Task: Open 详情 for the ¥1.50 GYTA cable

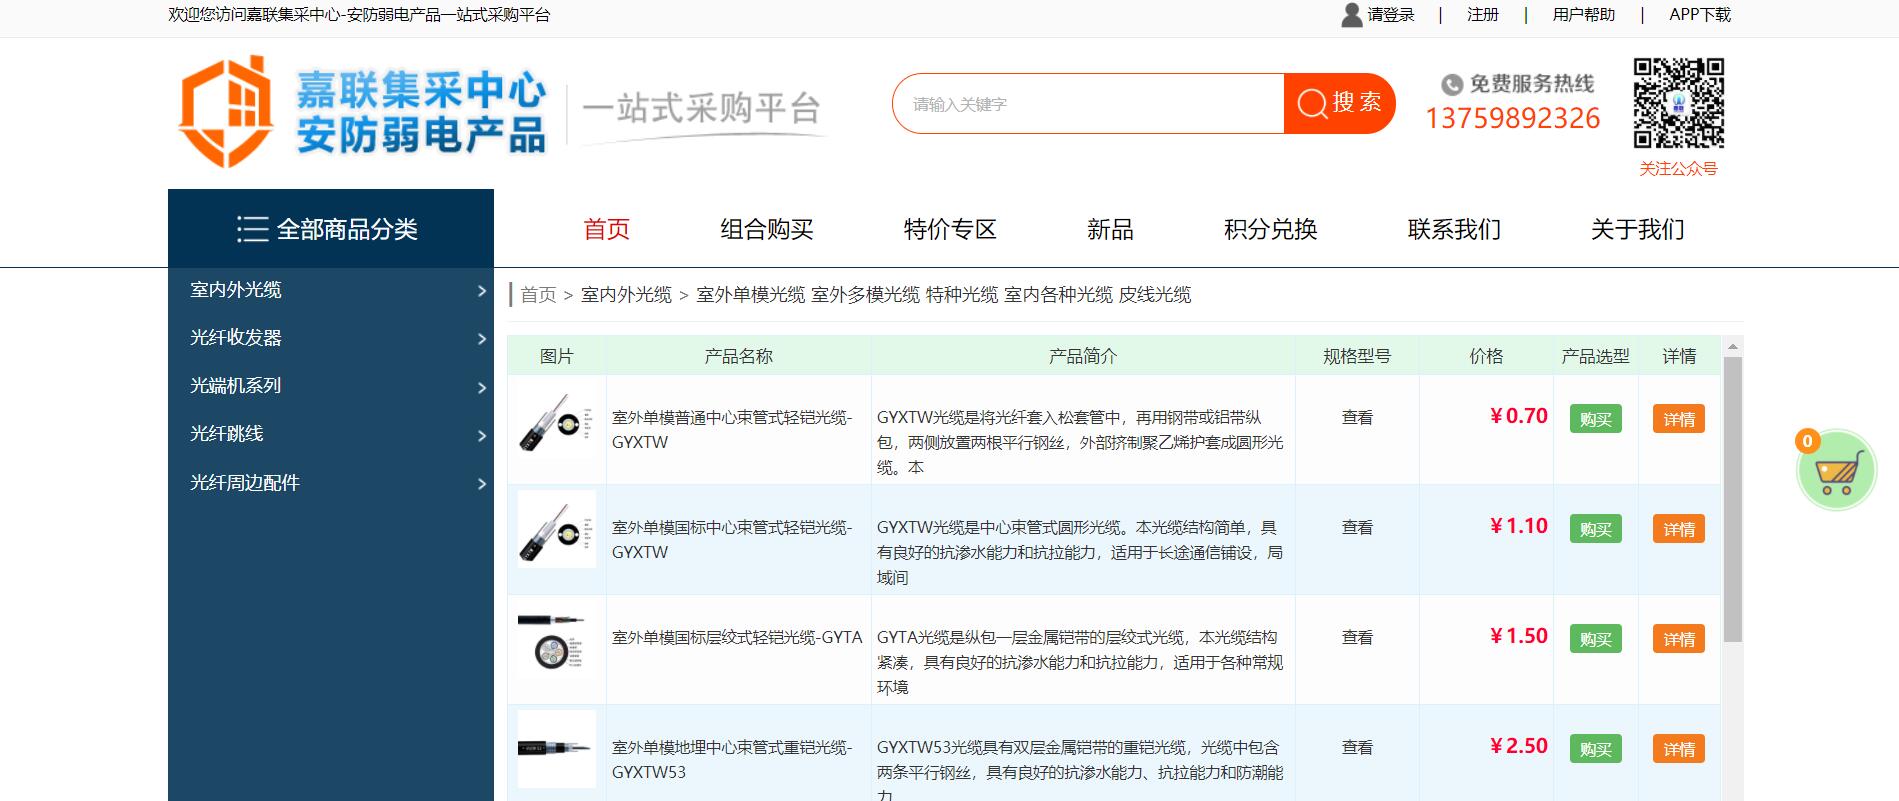Action: click(x=1678, y=640)
